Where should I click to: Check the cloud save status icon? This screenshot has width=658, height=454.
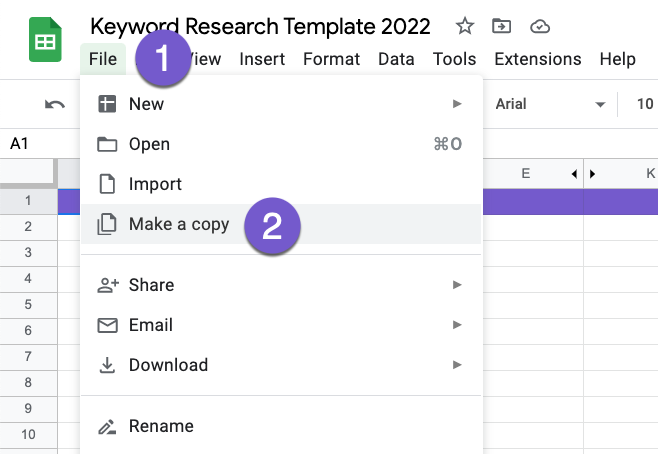click(x=540, y=26)
